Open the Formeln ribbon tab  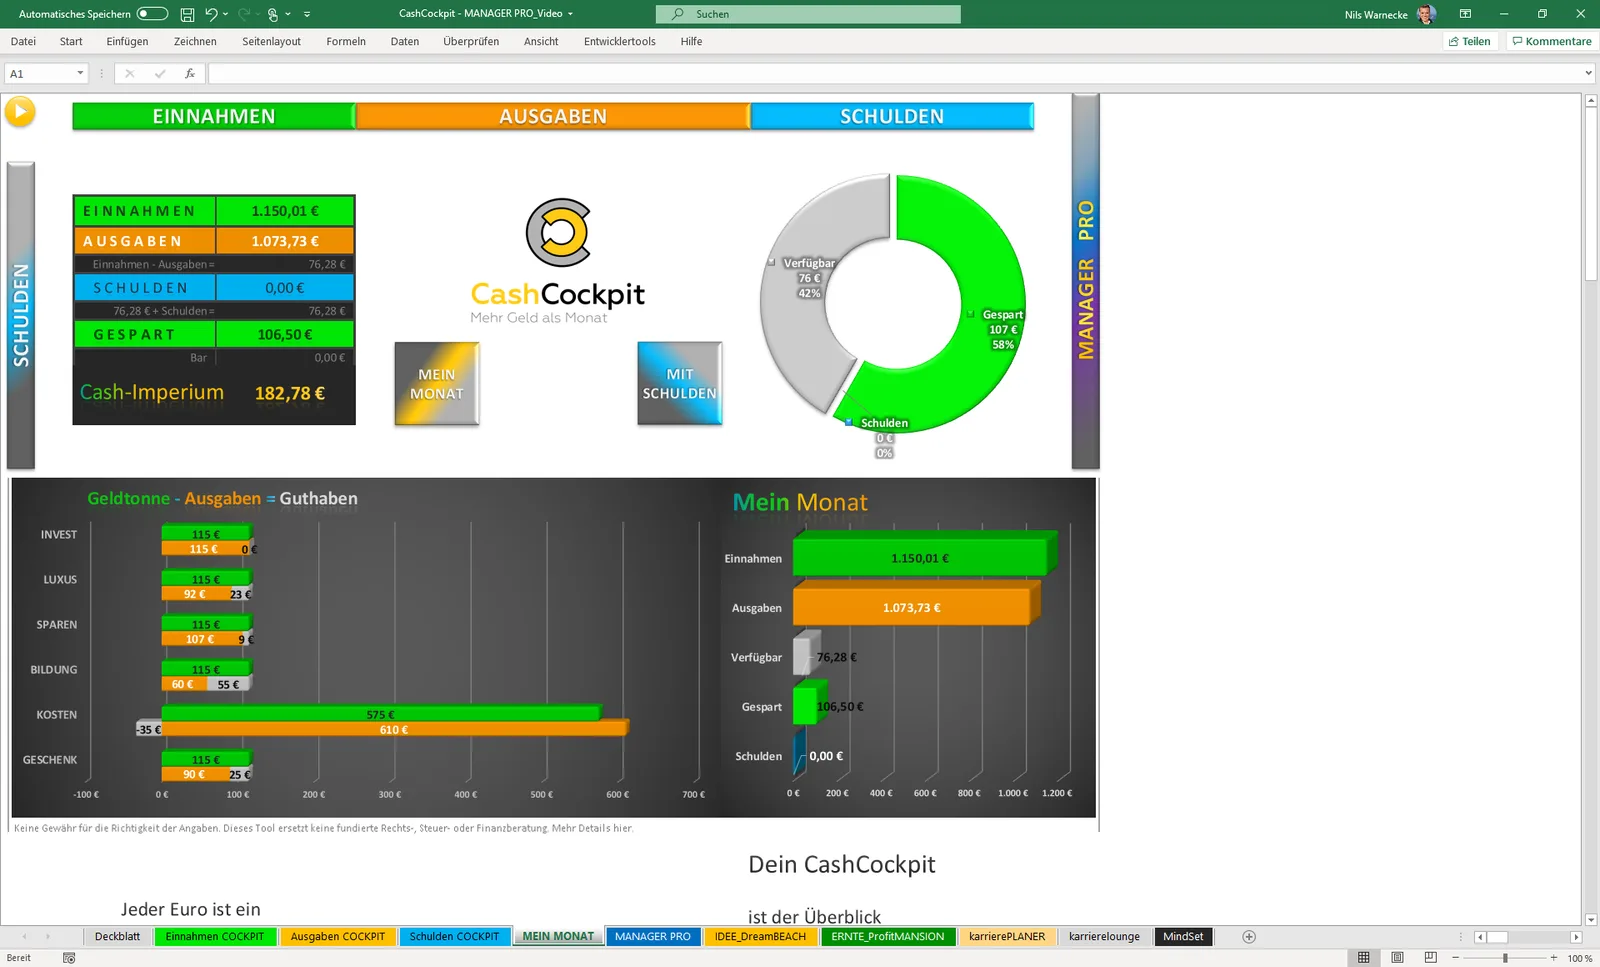coord(346,42)
